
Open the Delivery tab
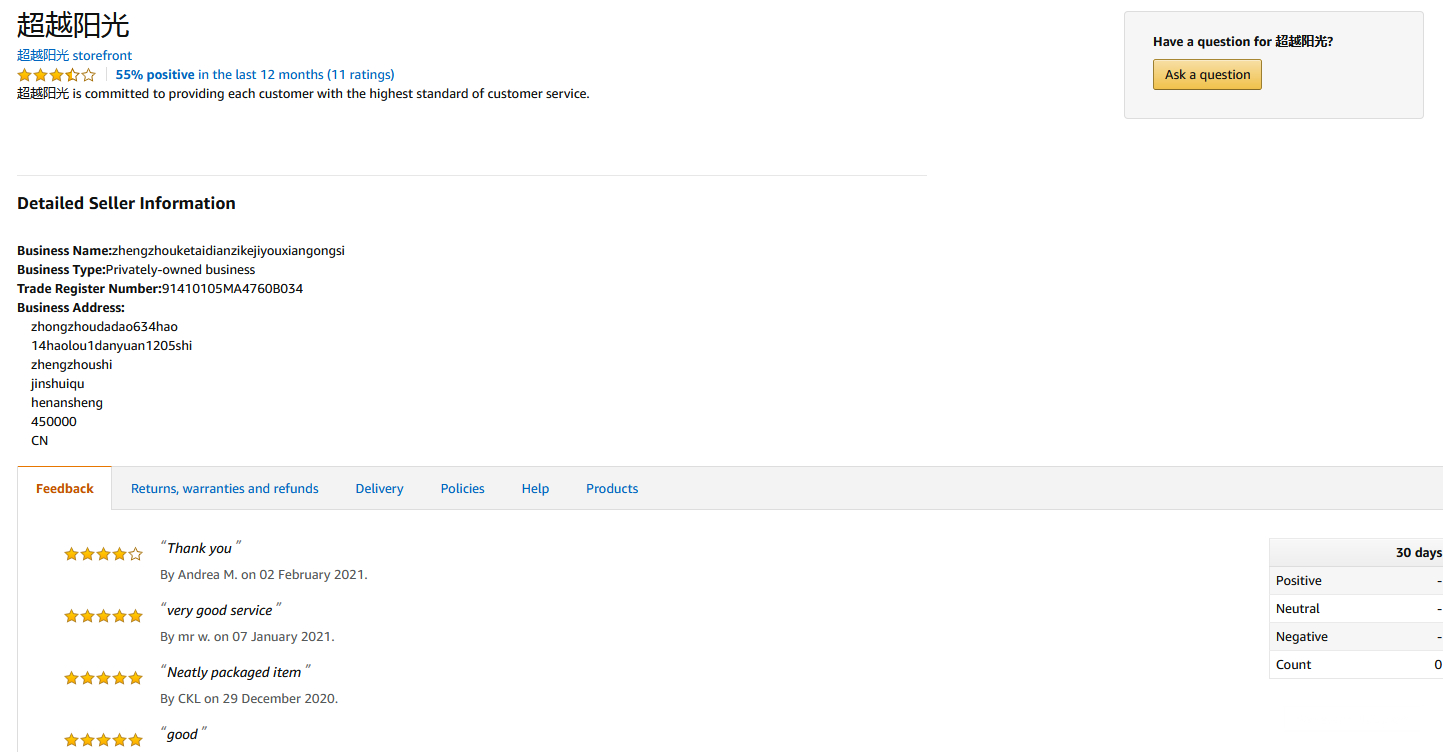pyautogui.click(x=379, y=489)
